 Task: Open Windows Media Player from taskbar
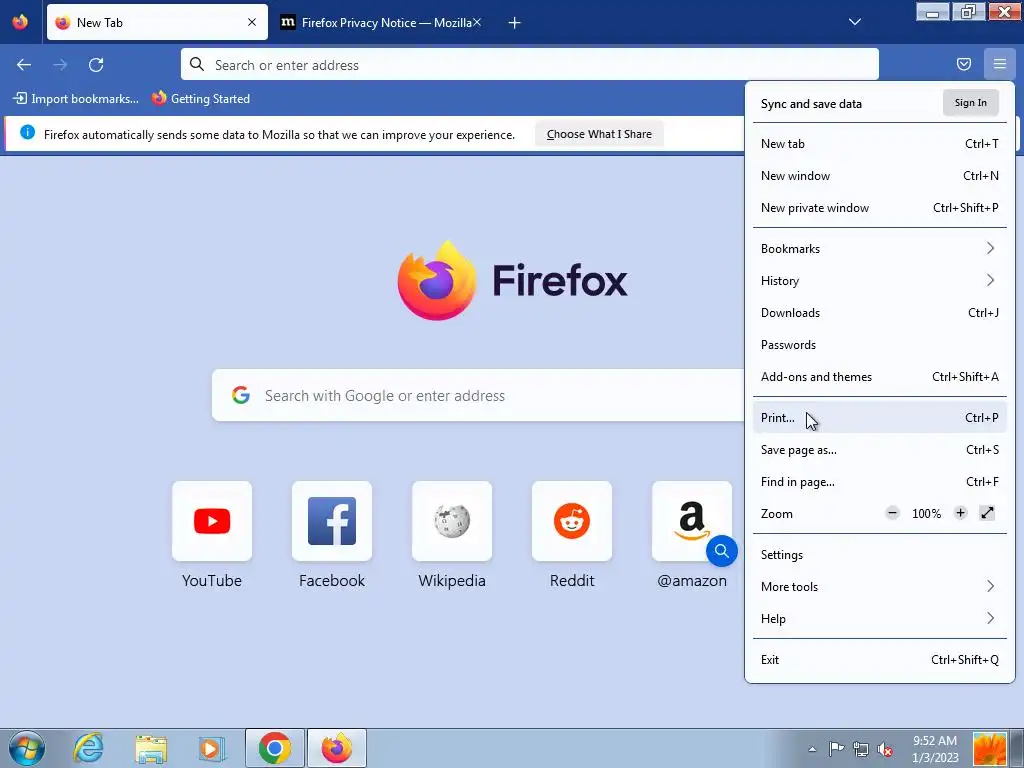212,748
